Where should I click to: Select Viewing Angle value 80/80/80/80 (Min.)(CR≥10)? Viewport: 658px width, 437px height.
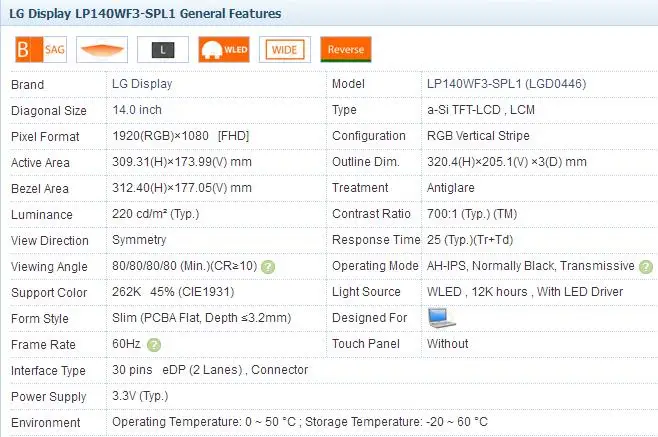(x=185, y=266)
